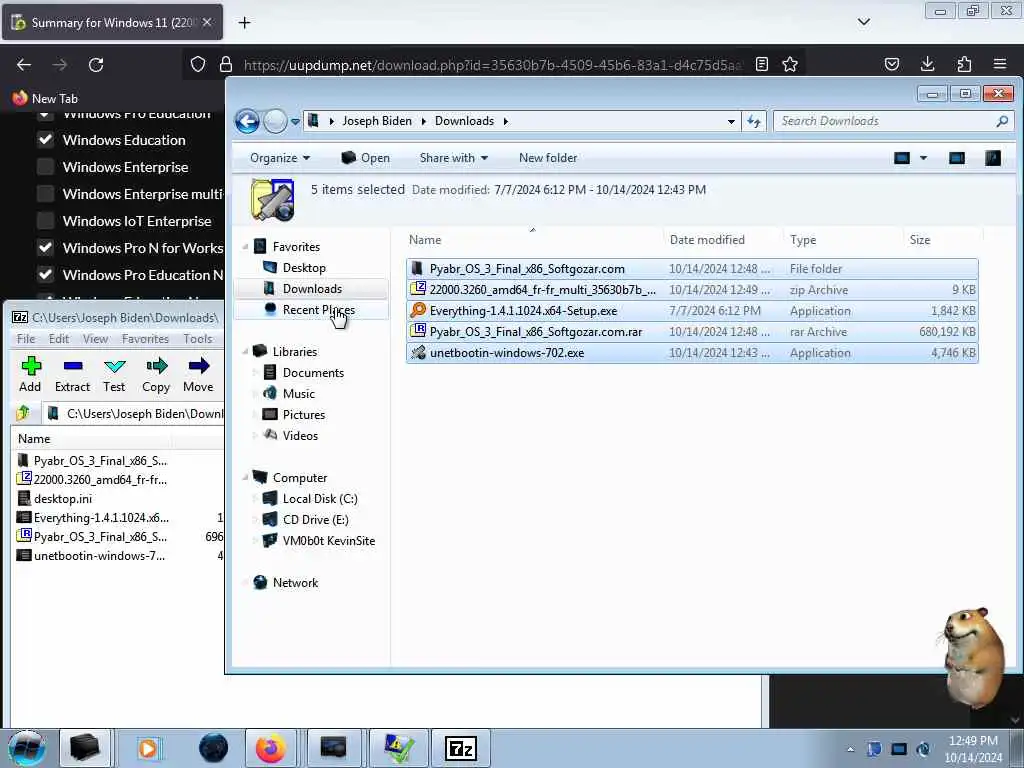Go up one folder in 7-Zip
Screen dimensions: 1024x768
tap(24, 413)
